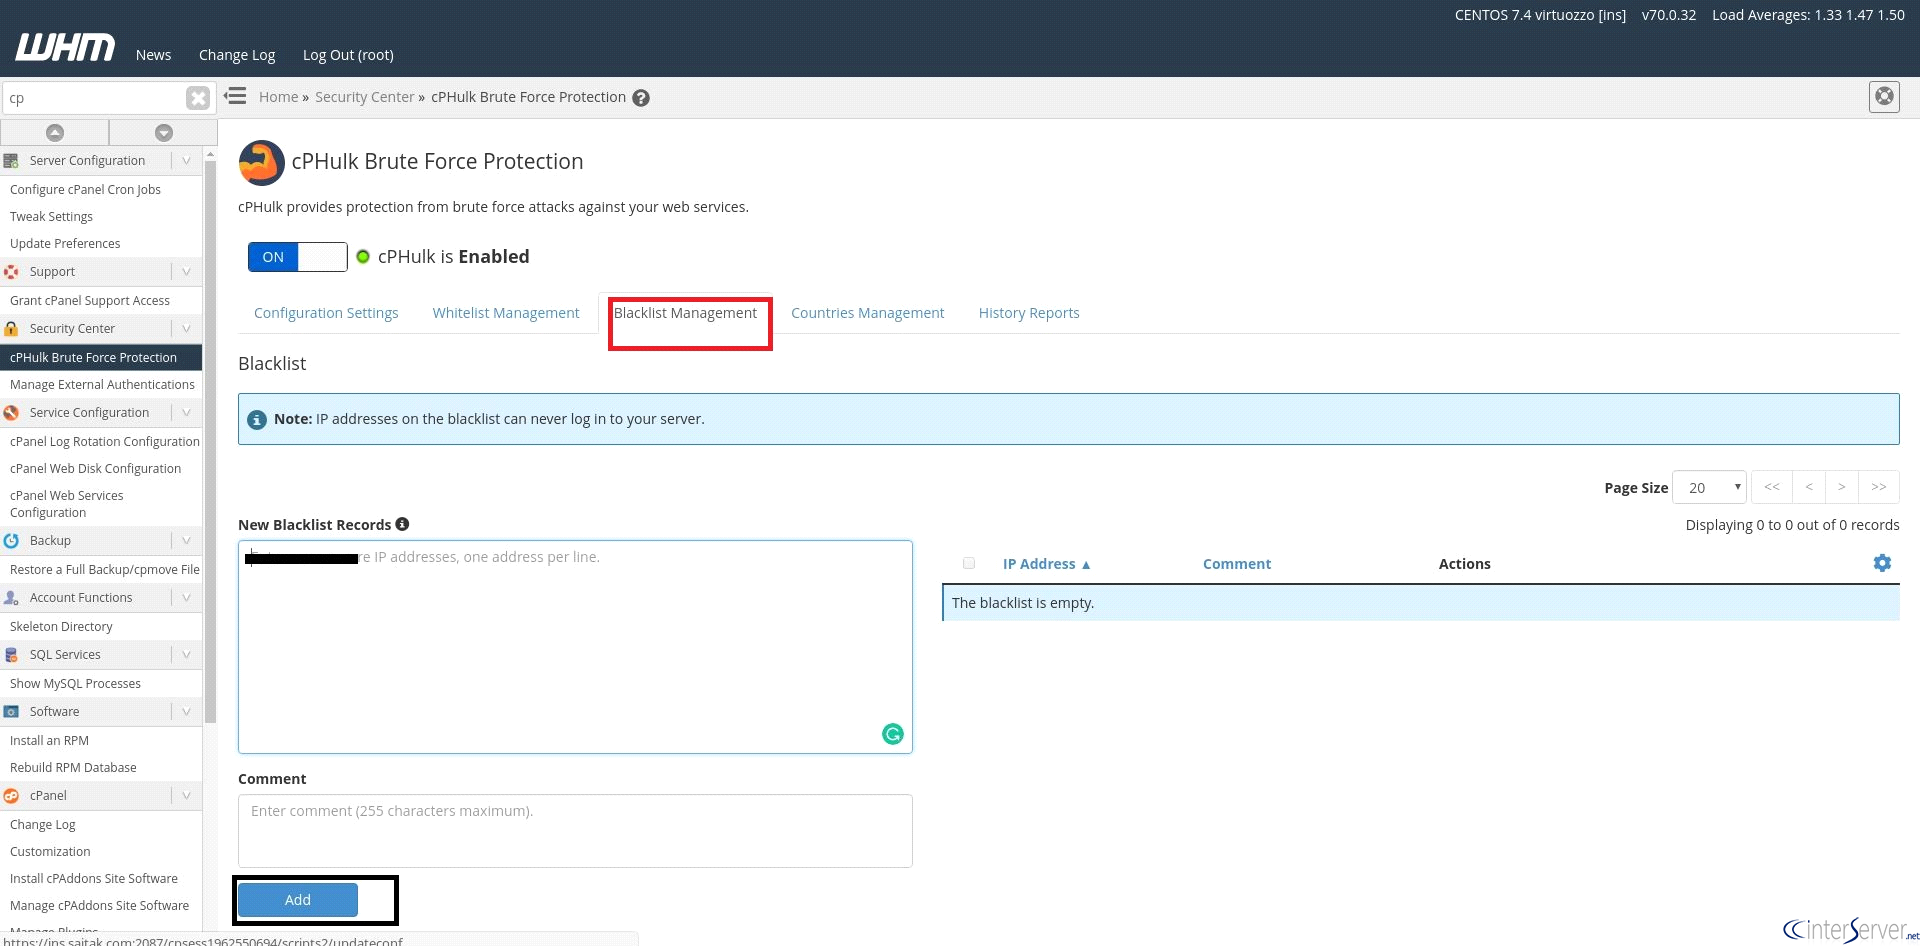Image resolution: width=1920 pixels, height=946 pixels.
Task: Collapse the Support section chevron
Action: pos(186,272)
